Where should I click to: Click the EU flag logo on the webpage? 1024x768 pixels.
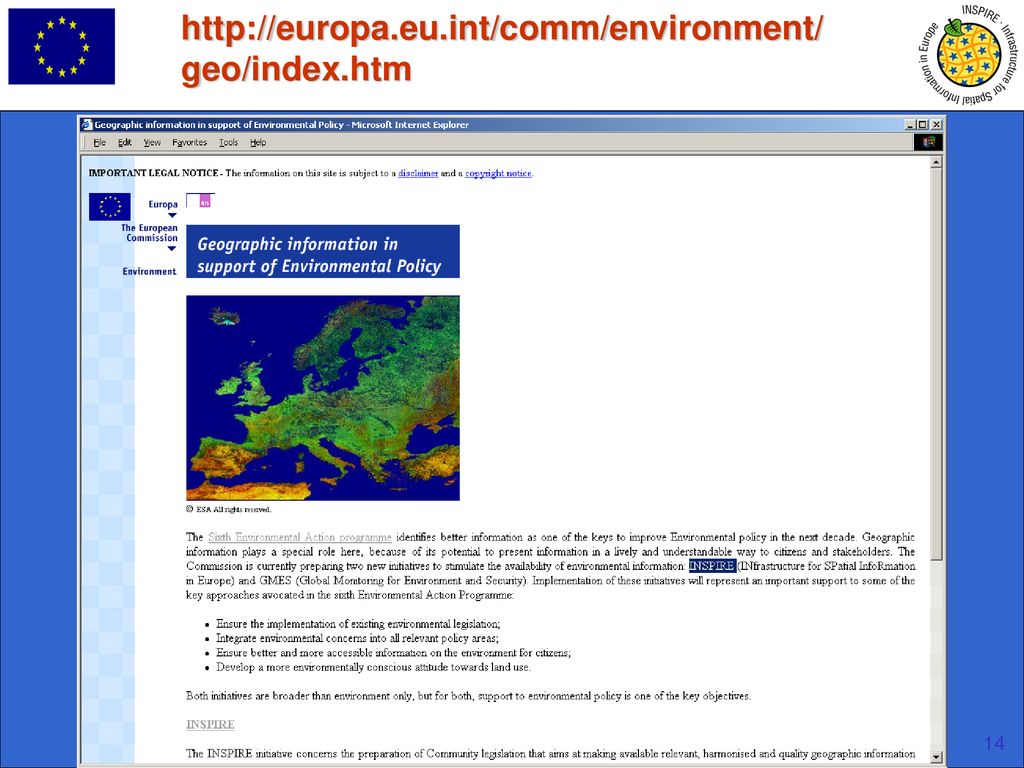click(110, 206)
